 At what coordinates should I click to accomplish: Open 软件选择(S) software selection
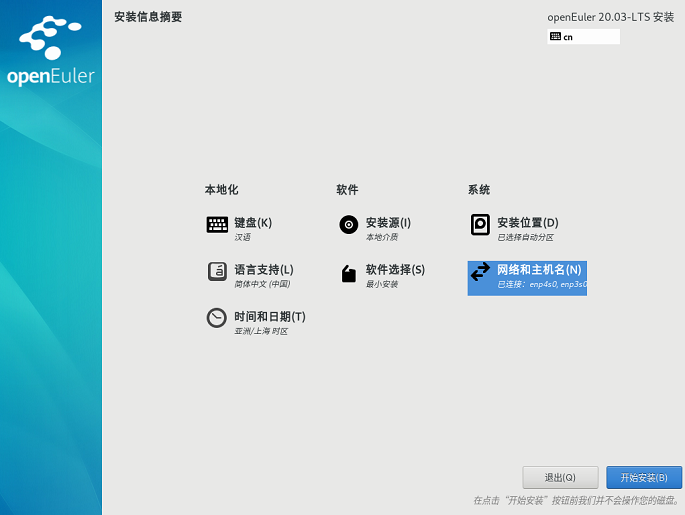pos(395,270)
